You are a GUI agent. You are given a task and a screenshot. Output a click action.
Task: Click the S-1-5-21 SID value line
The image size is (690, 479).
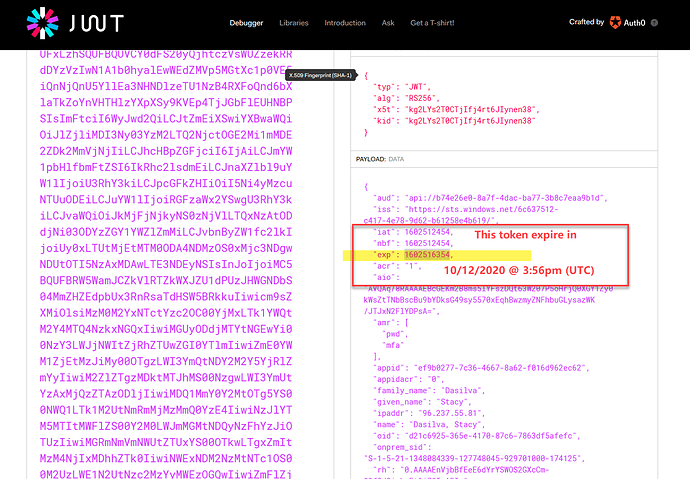pyautogui.click(x=474, y=458)
